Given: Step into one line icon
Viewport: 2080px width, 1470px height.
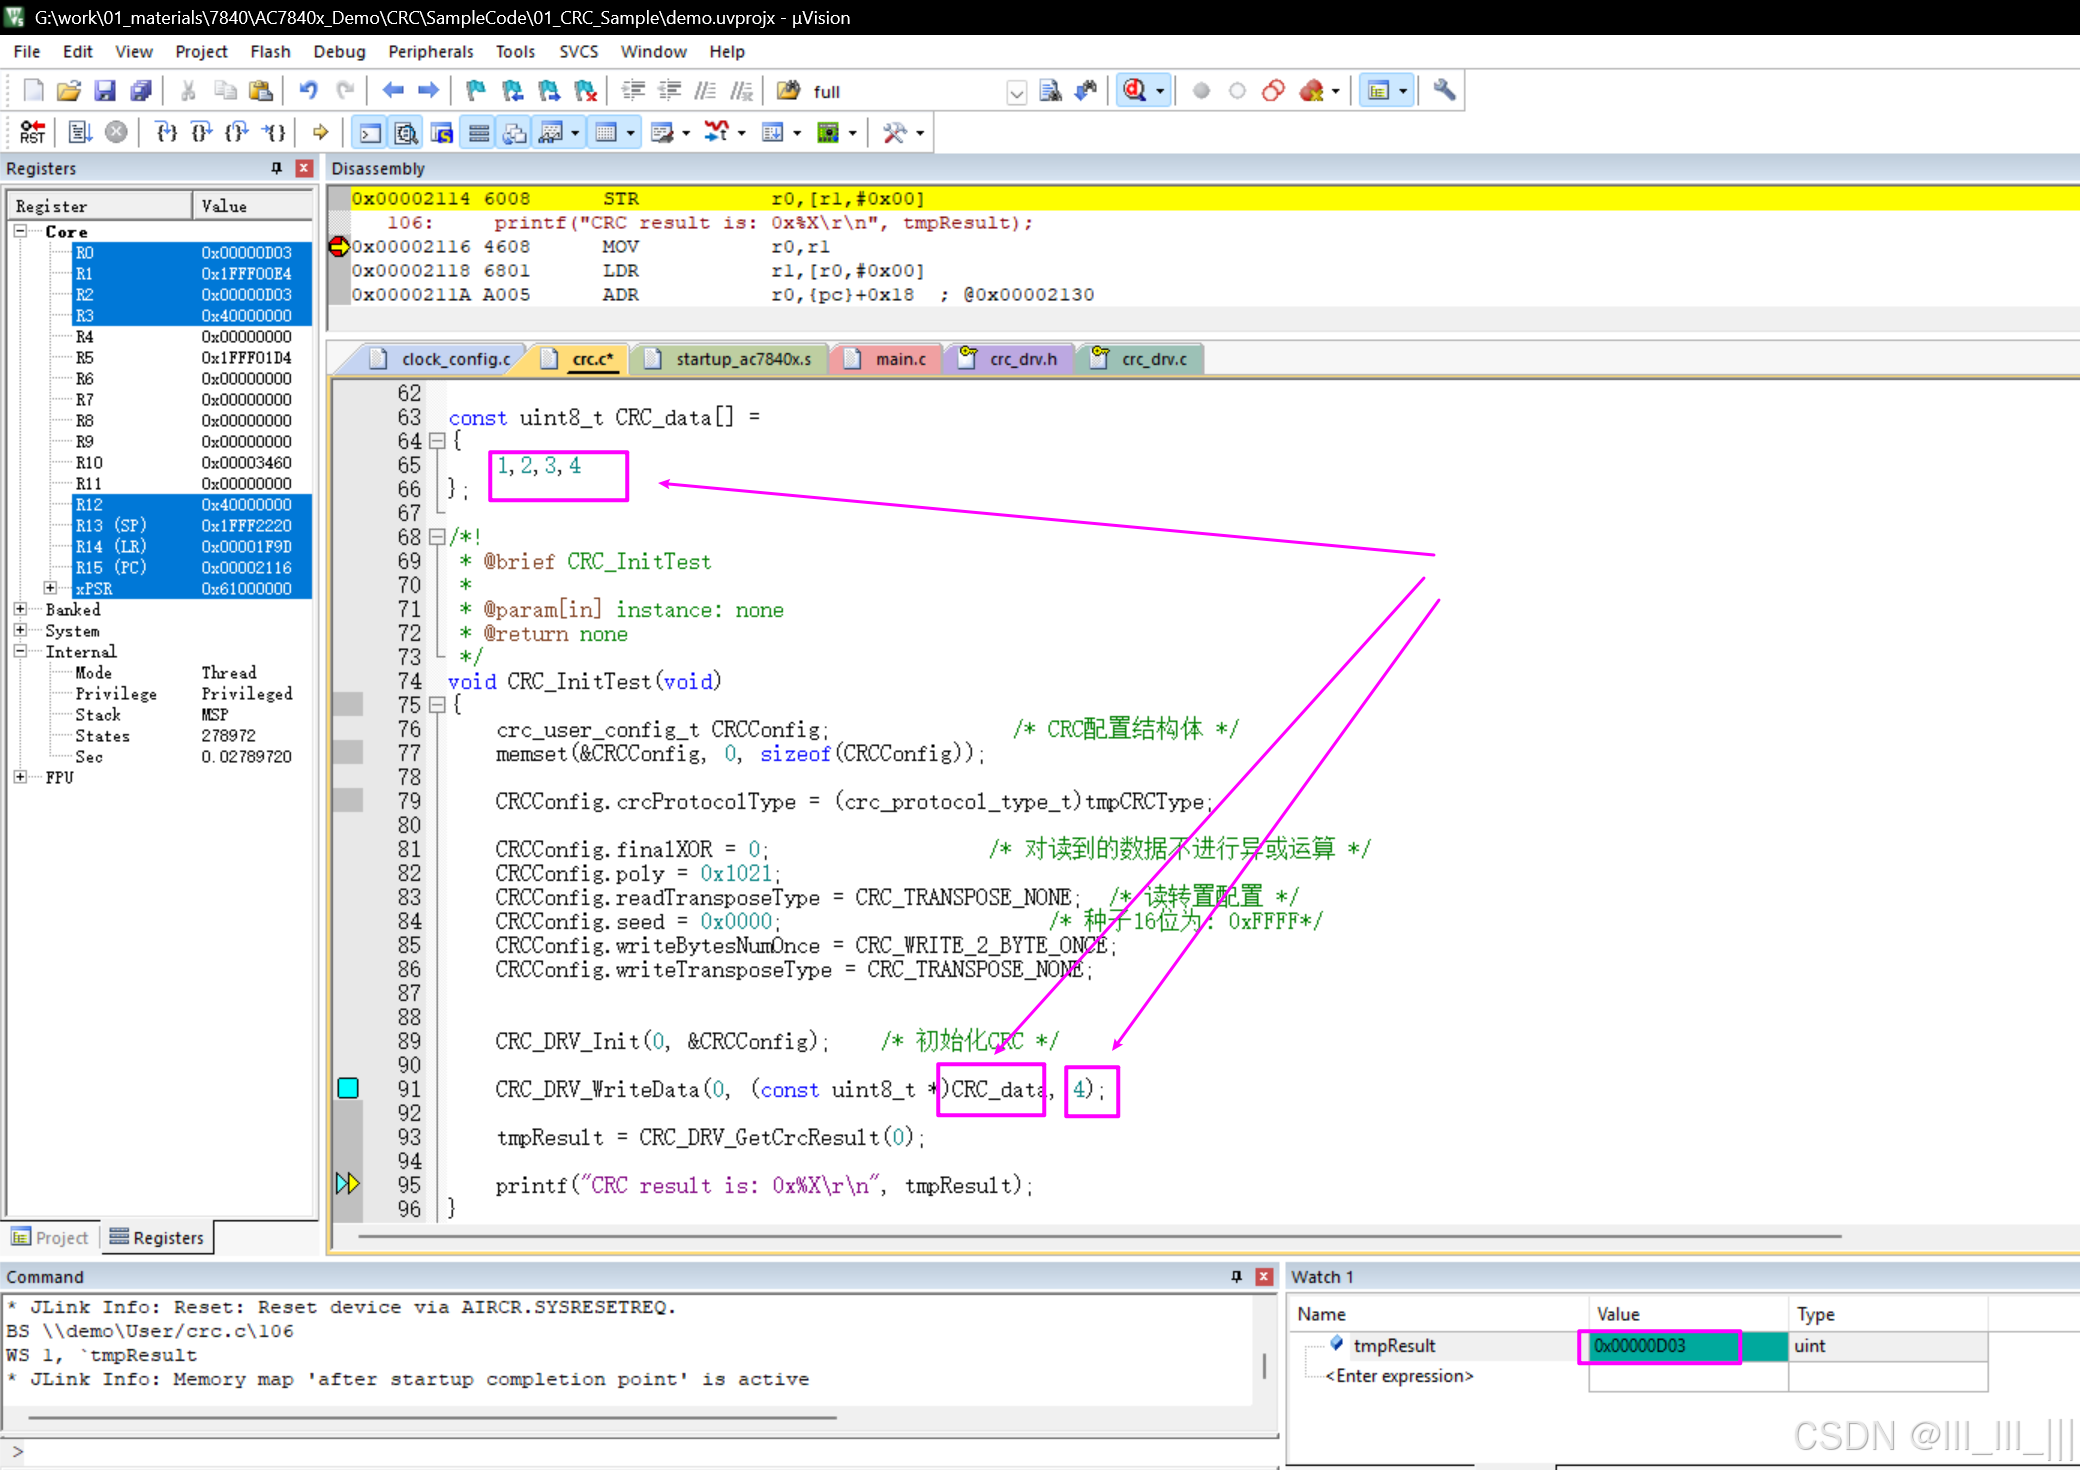Looking at the screenshot, I should click(166, 132).
